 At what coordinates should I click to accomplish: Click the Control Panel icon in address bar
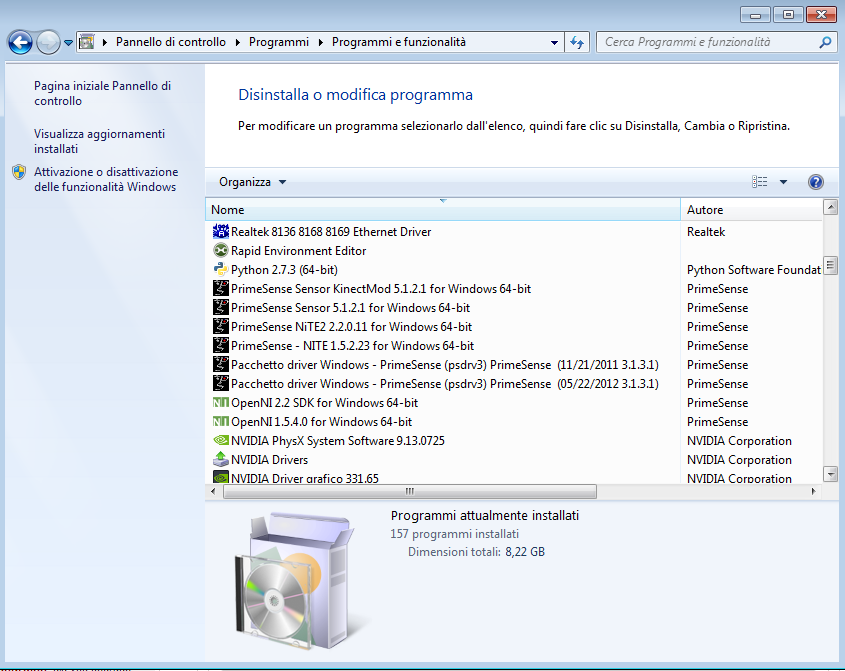click(87, 42)
